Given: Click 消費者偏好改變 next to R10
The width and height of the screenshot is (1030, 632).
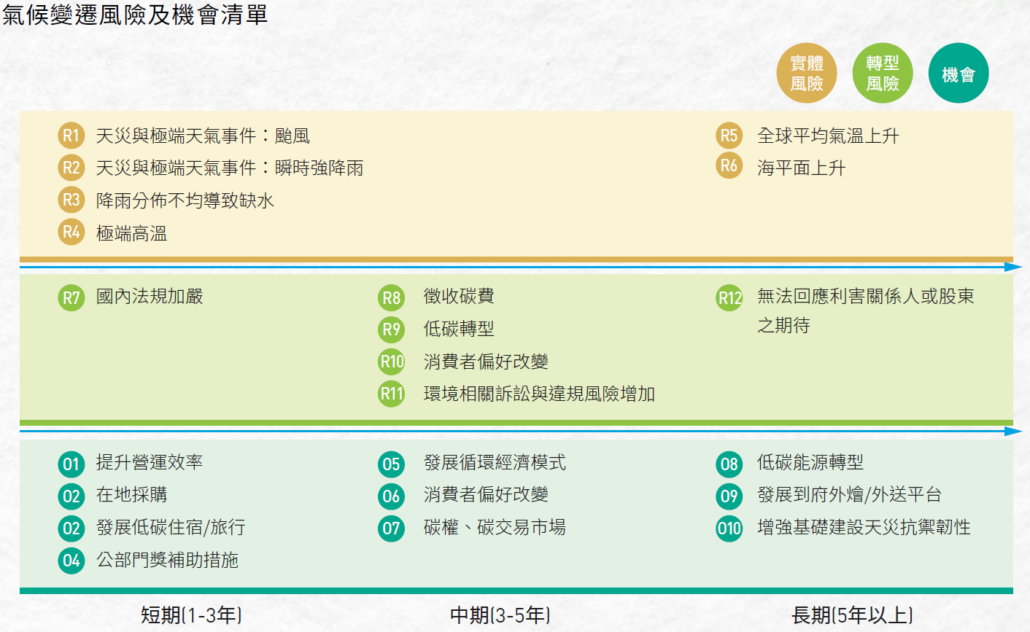Looking at the screenshot, I should click(x=485, y=361).
